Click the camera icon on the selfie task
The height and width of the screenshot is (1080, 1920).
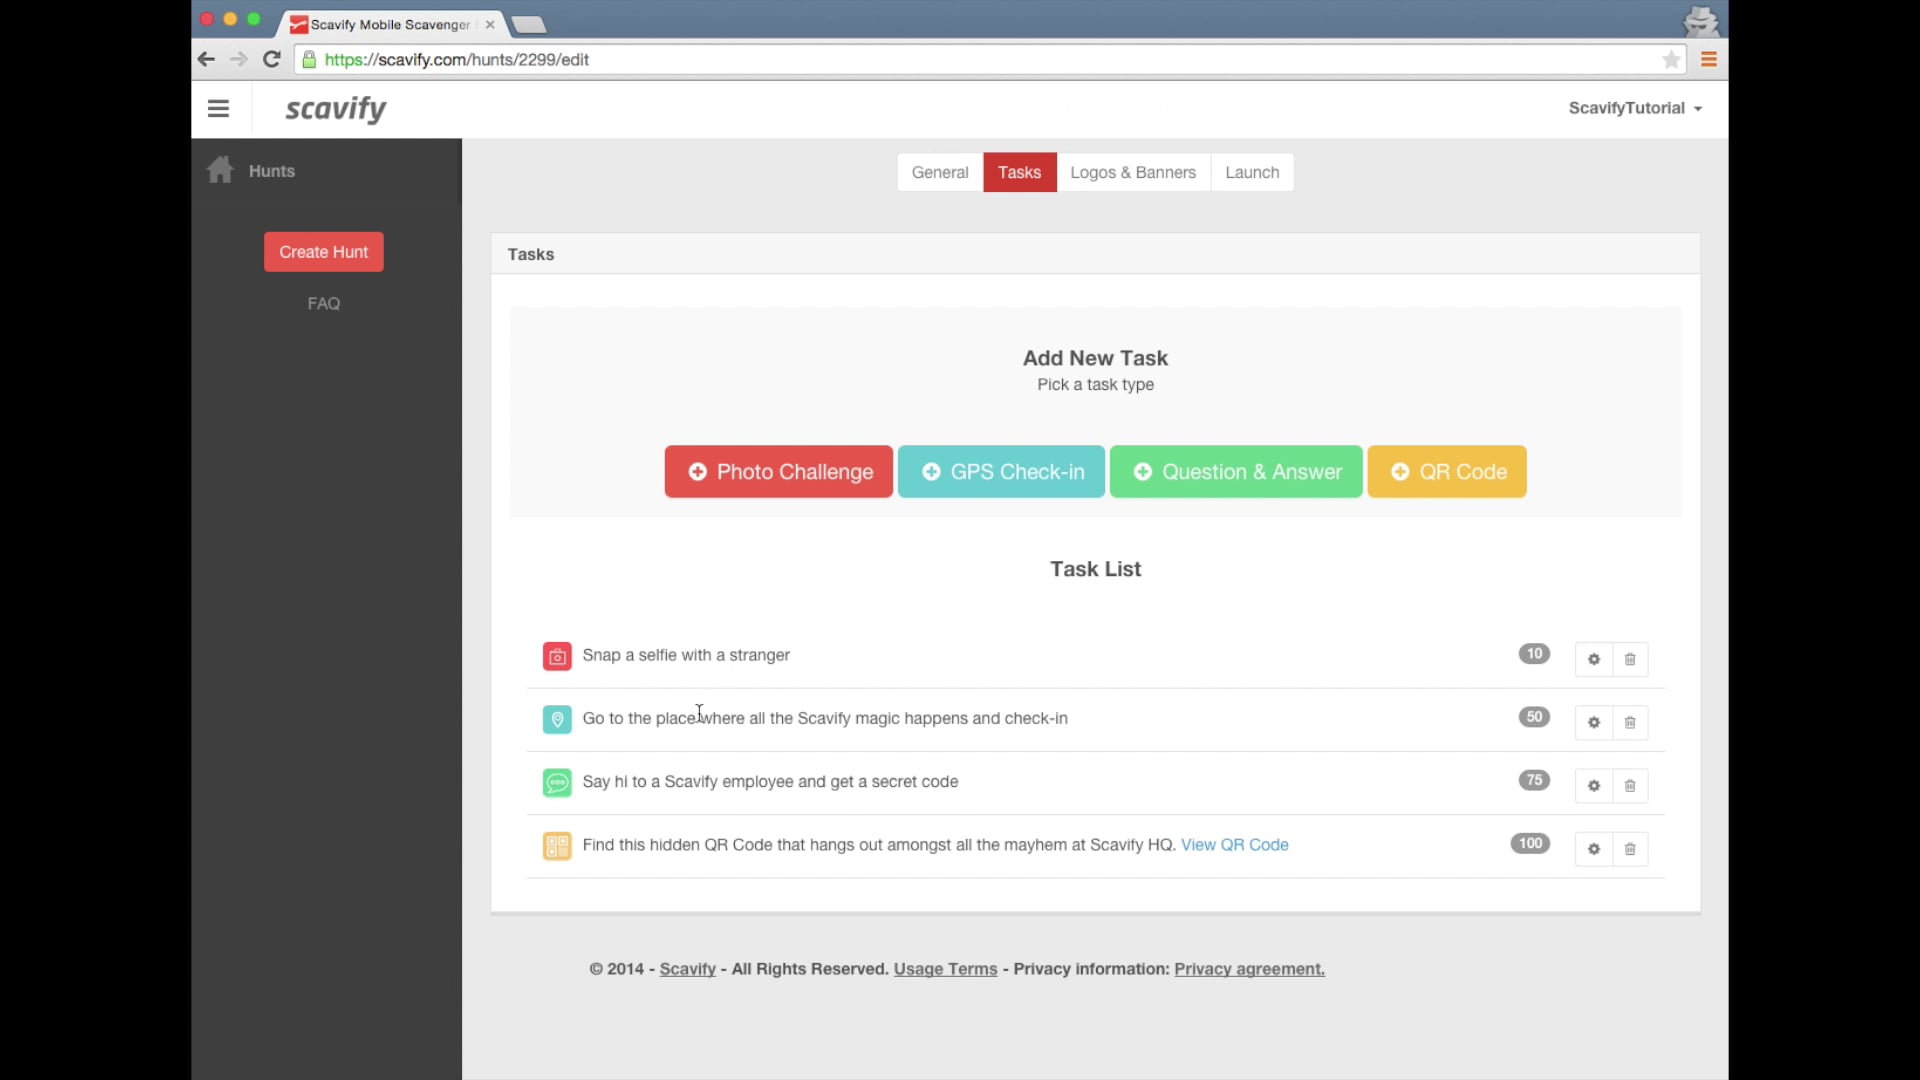(x=557, y=656)
